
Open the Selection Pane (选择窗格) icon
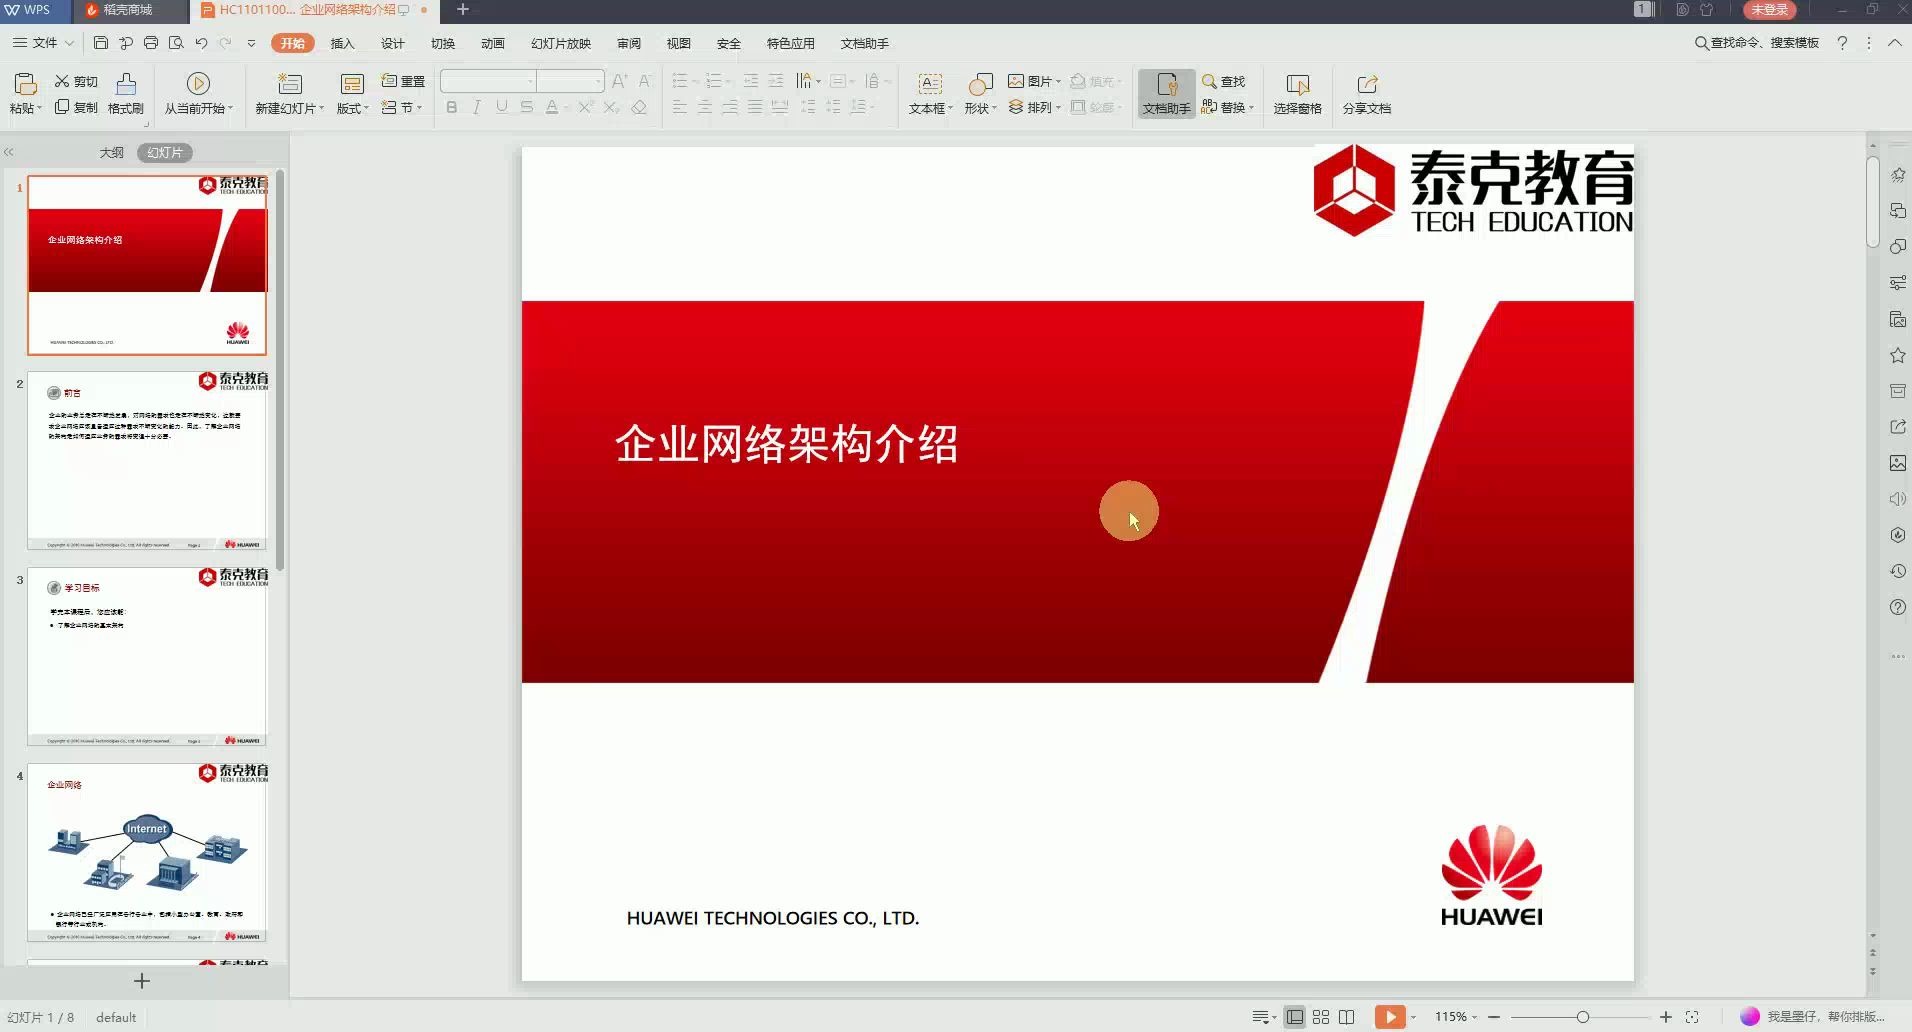click(x=1297, y=83)
